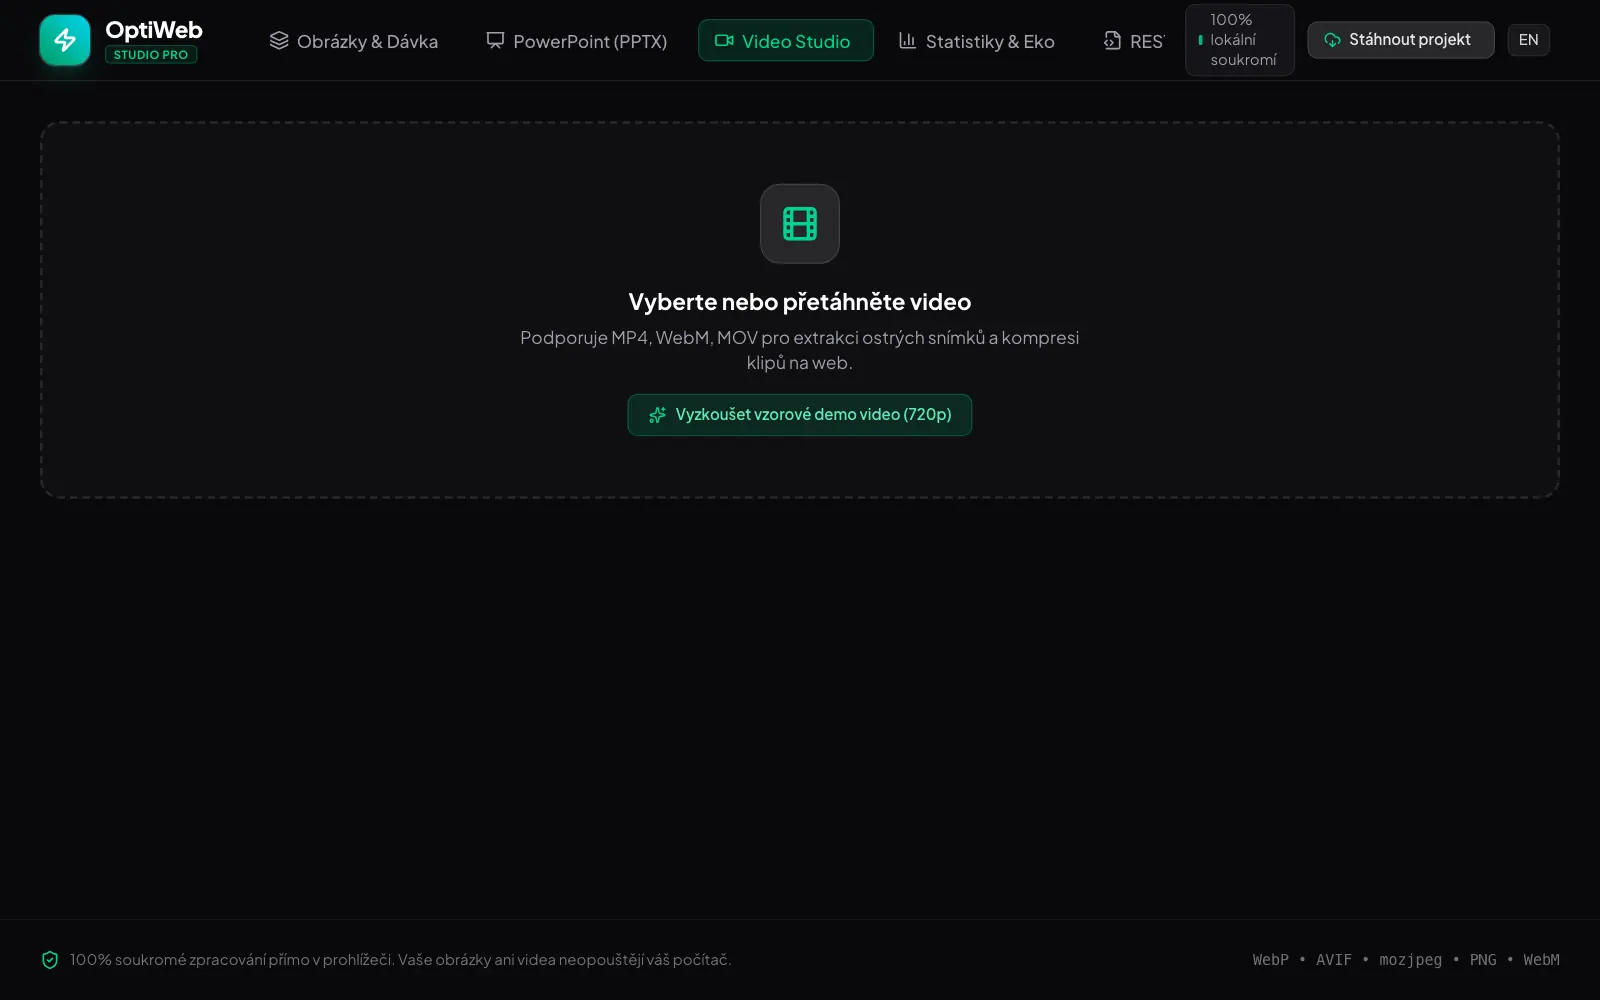
Task: Click the Vyberte nebo přetáhněte video heading
Action: [x=799, y=302]
